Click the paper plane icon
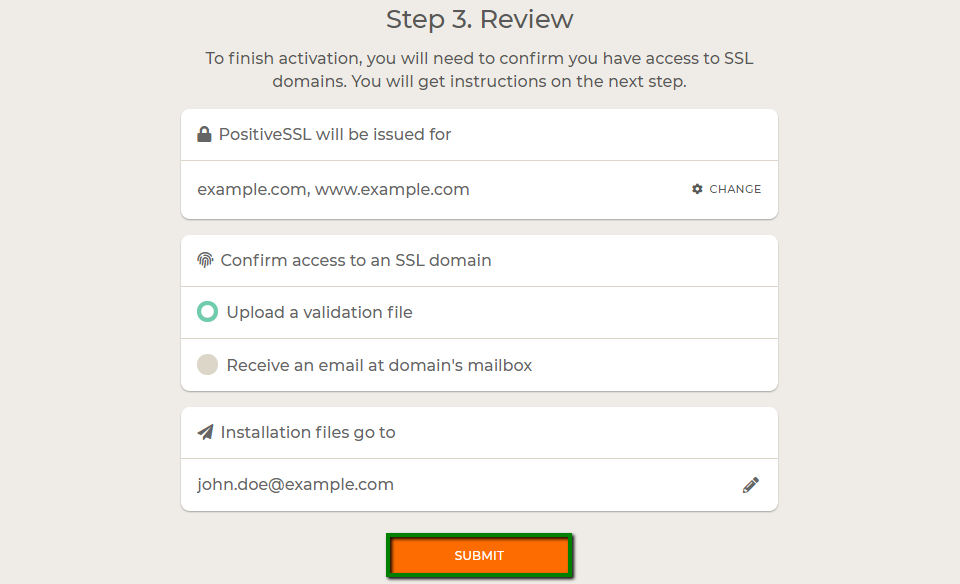The image size is (960, 584). pyautogui.click(x=205, y=432)
